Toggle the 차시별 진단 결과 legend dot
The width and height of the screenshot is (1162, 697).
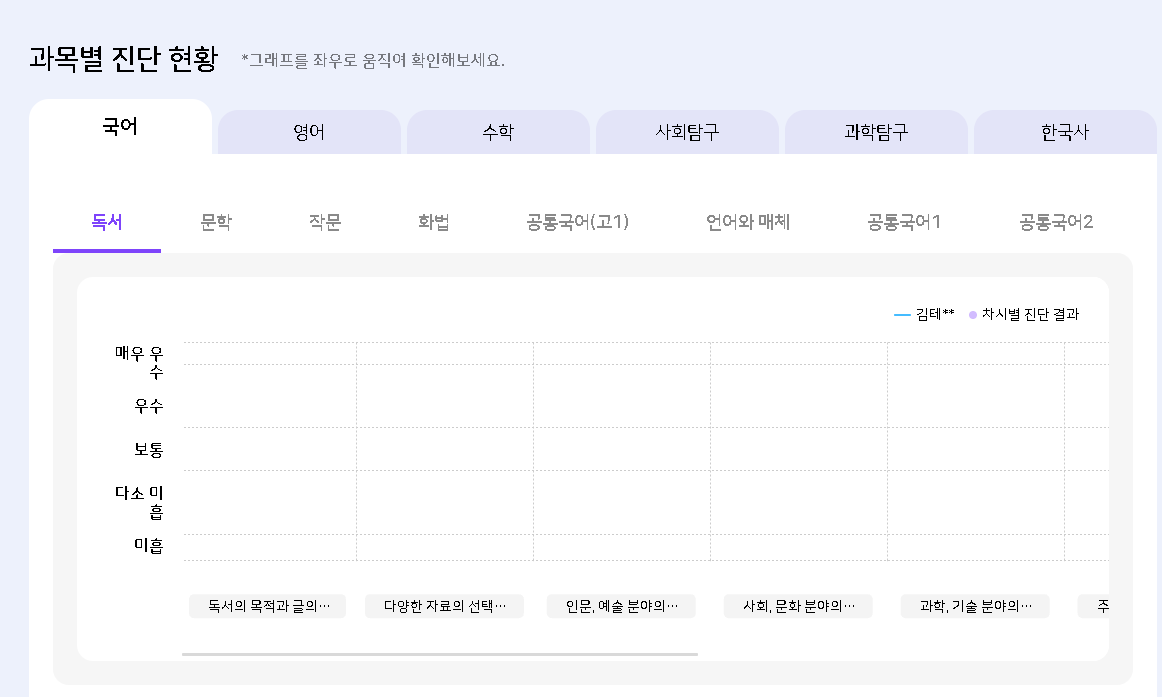[1024, 314]
